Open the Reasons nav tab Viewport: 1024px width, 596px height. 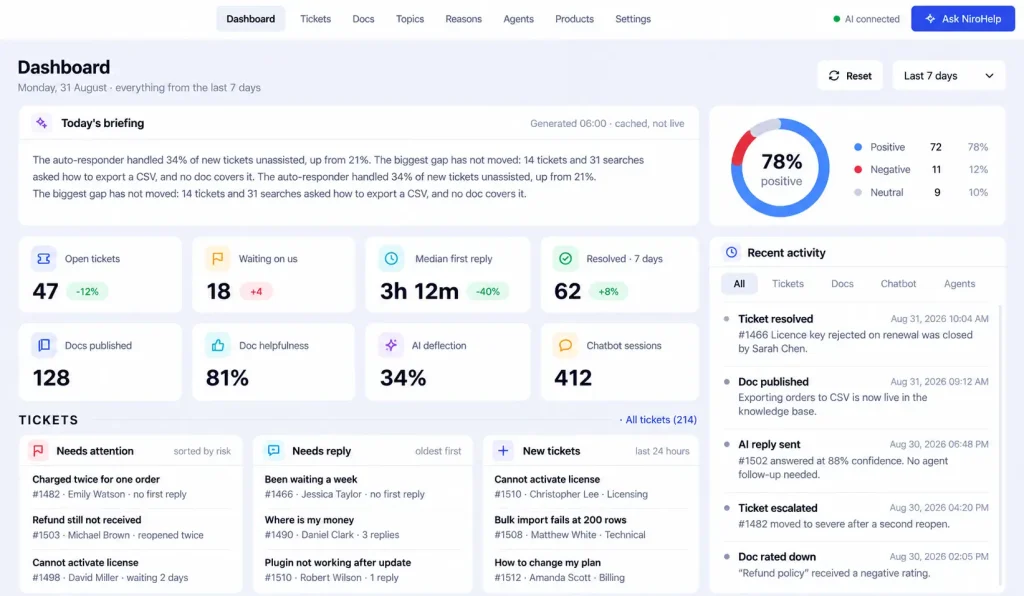point(464,19)
